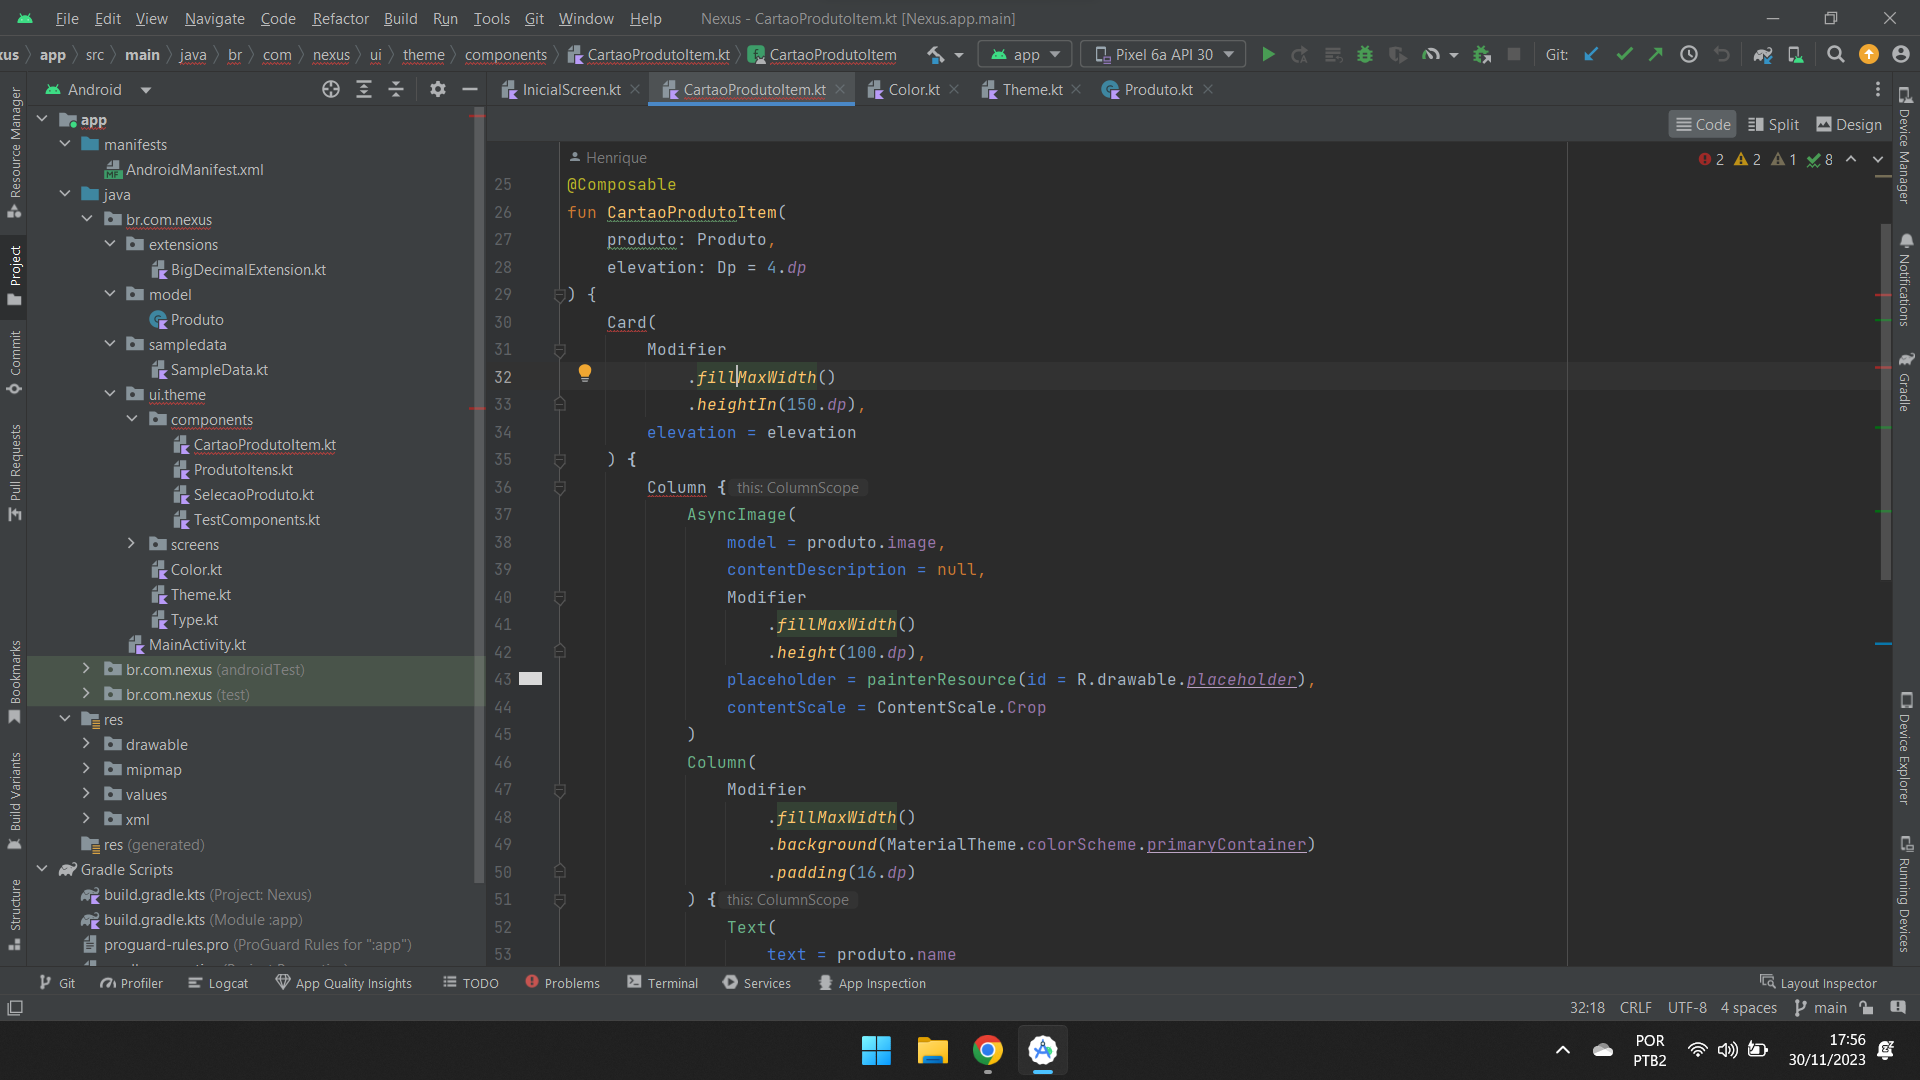Open Search Everywhere magnifier icon
This screenshot has height=1080, width=1920.
(1836, 55)
